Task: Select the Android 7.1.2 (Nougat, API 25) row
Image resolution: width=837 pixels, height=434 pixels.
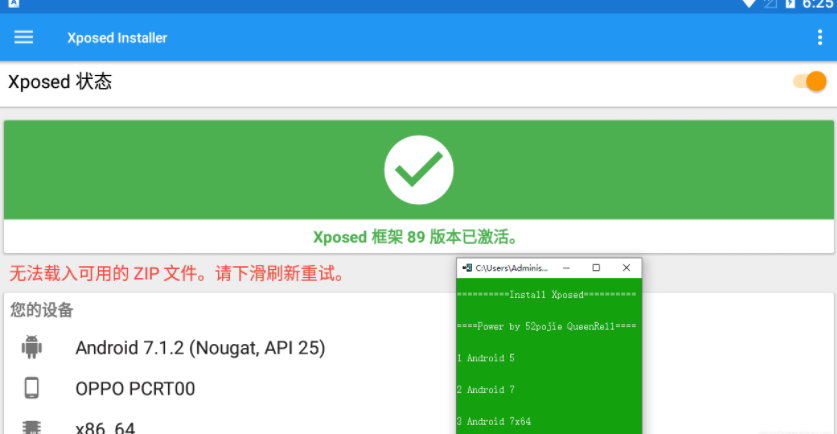Action: [x=200, y=348]
